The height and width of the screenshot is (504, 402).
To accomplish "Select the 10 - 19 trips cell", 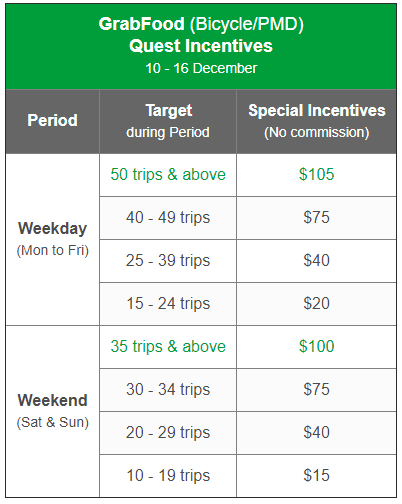I will tap(168, 476).
